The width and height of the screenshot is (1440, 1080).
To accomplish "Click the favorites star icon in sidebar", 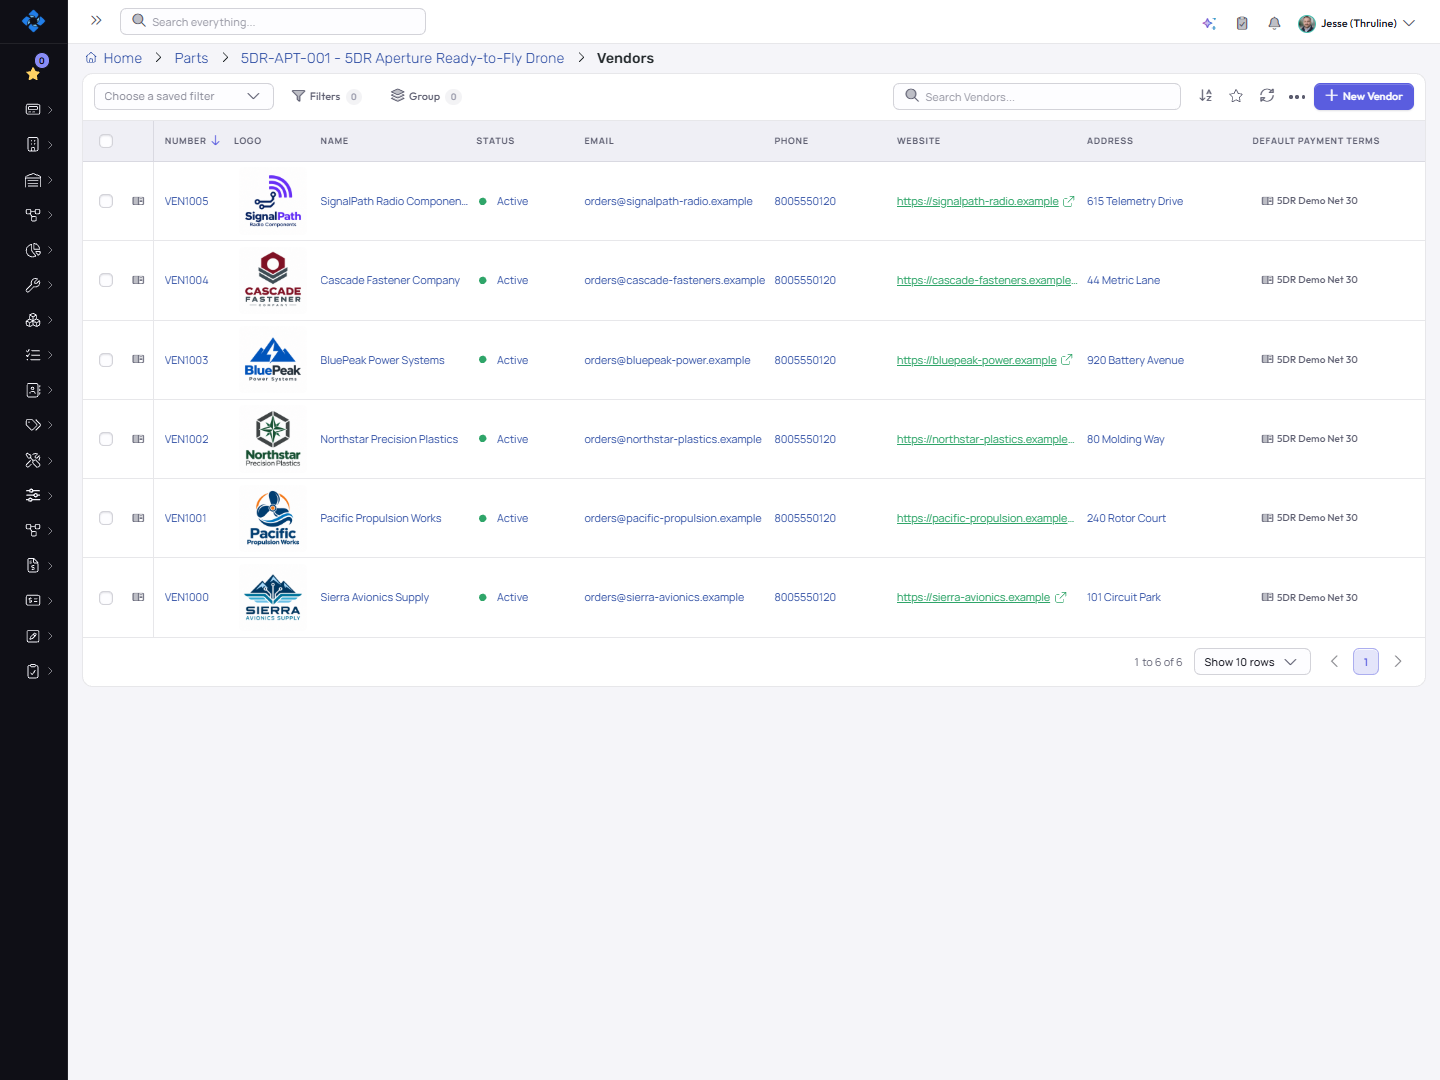I will pyautogui.click(x=33, y=74).
